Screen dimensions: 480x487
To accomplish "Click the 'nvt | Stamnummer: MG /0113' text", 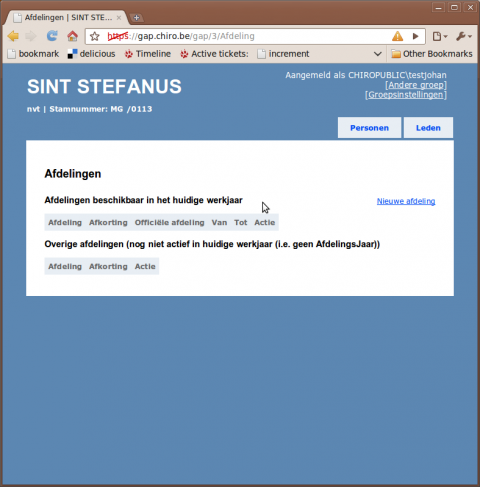I will [x=89, y=109].
